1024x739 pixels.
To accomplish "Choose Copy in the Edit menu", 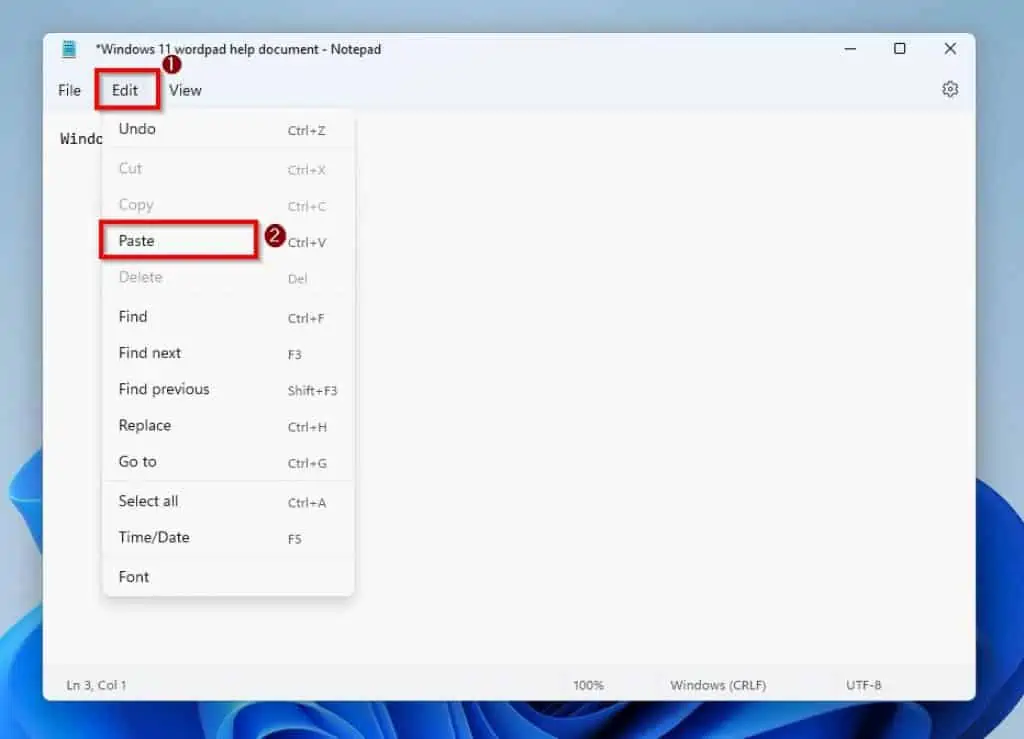I will tap(229, 205).
